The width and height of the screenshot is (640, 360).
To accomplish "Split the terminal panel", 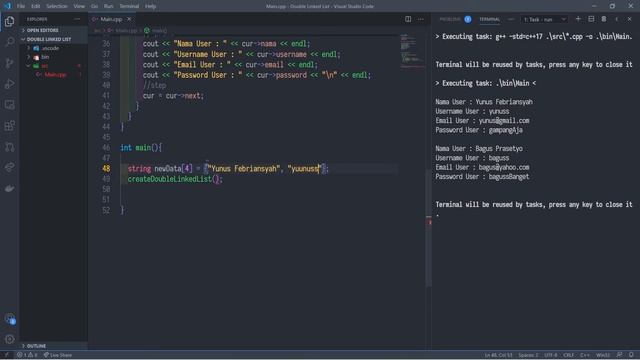I will pos(591,19).
